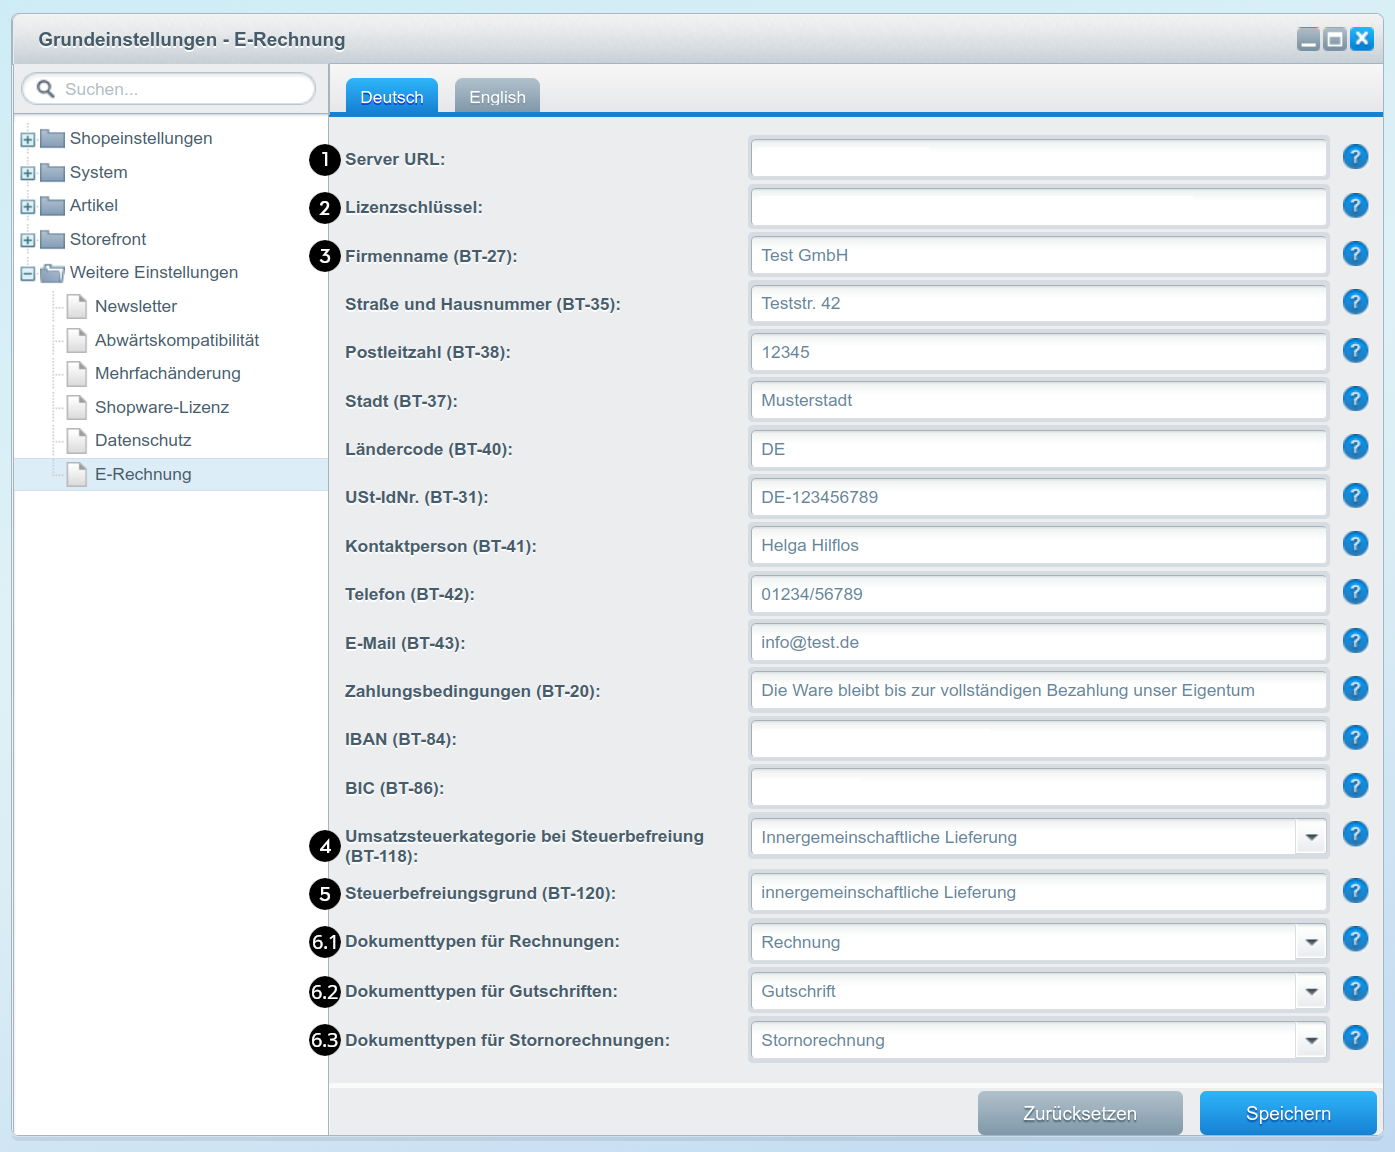
Task: Open the Dokumenttypen für Rechnungen dropdown
Action: coord(1311,942)
